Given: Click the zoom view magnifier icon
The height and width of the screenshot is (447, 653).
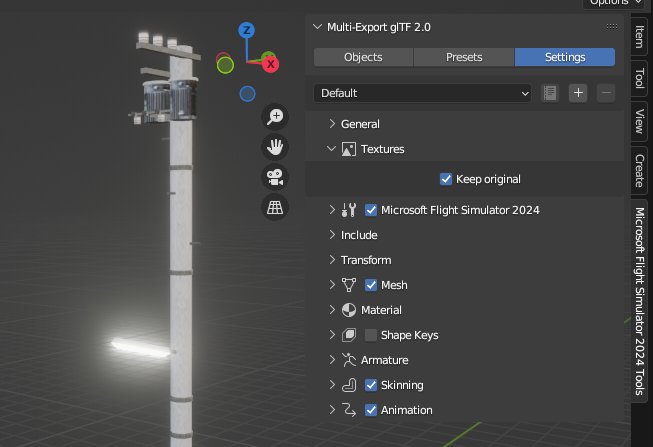Looking at the screenshot, I should pos(274,117).
